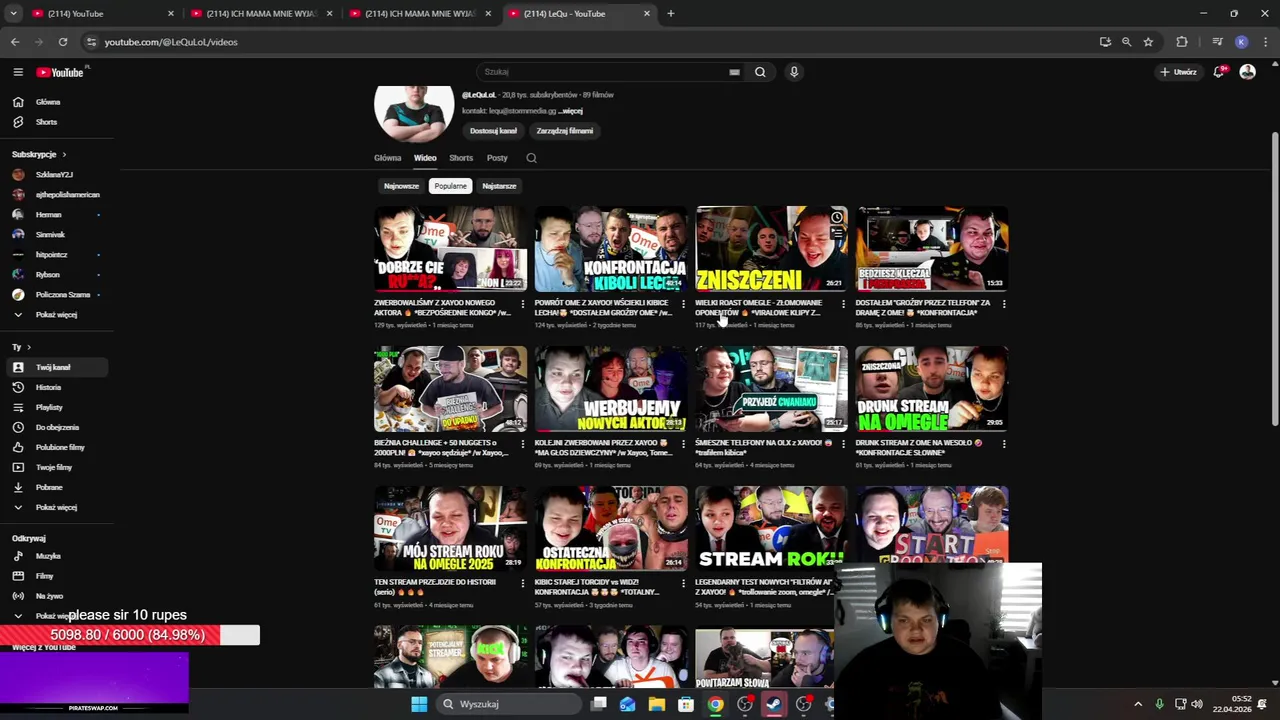Select the Najstarsze sort chip
Image resolution: width=1280 pixels, height=720 pixels.
(x=499, y=186)
